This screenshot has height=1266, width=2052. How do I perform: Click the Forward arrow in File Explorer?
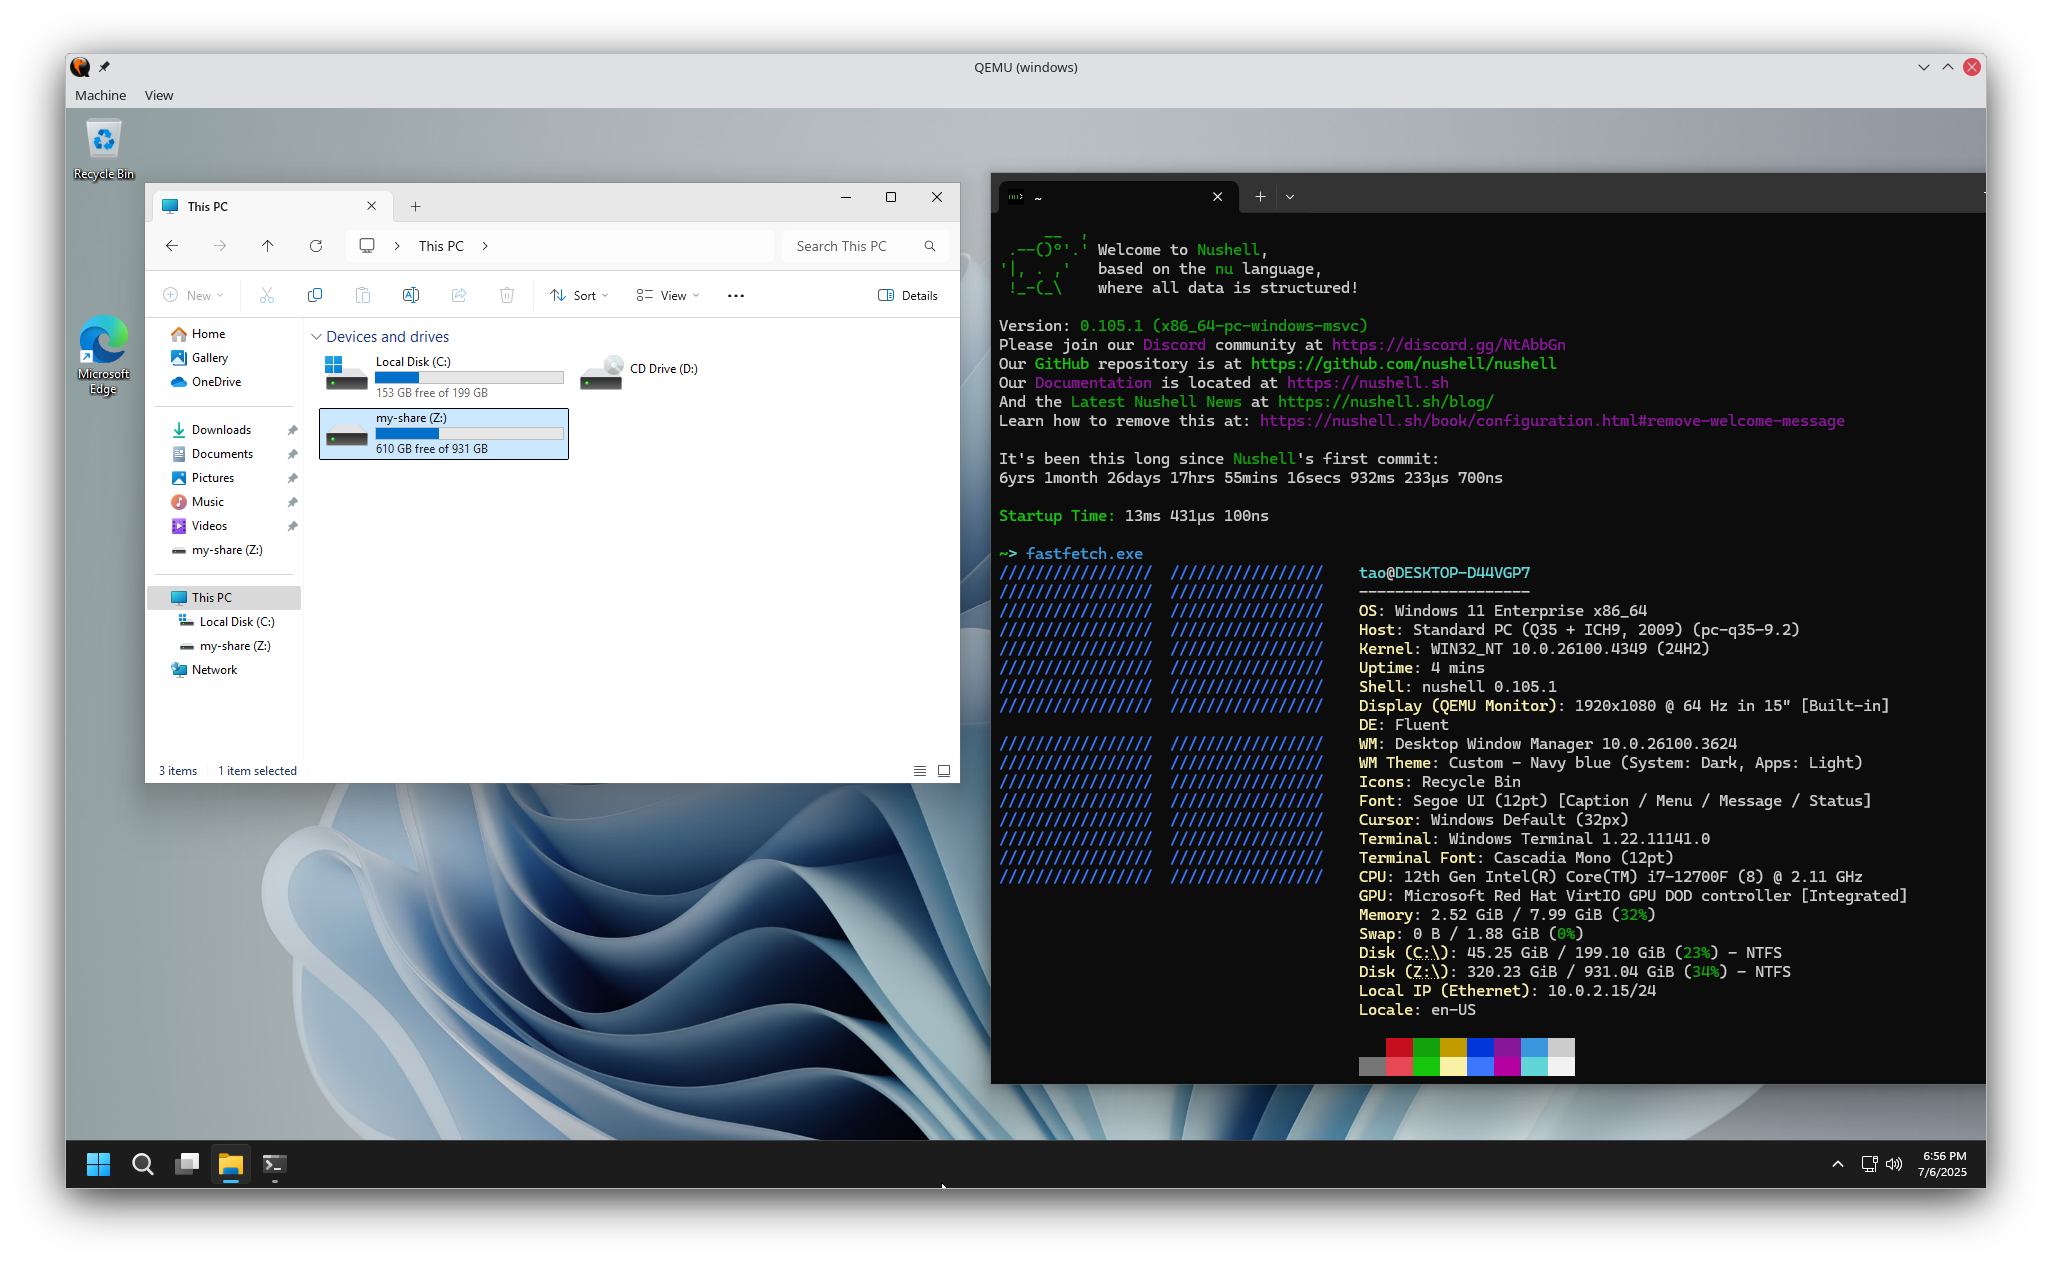[220, 246]
